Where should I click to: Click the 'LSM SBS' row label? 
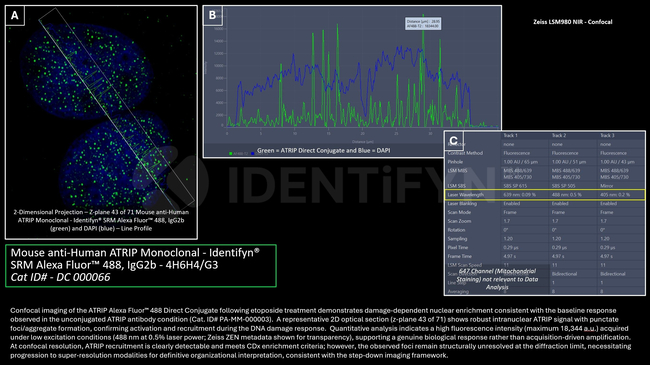[x=456, y=186]
